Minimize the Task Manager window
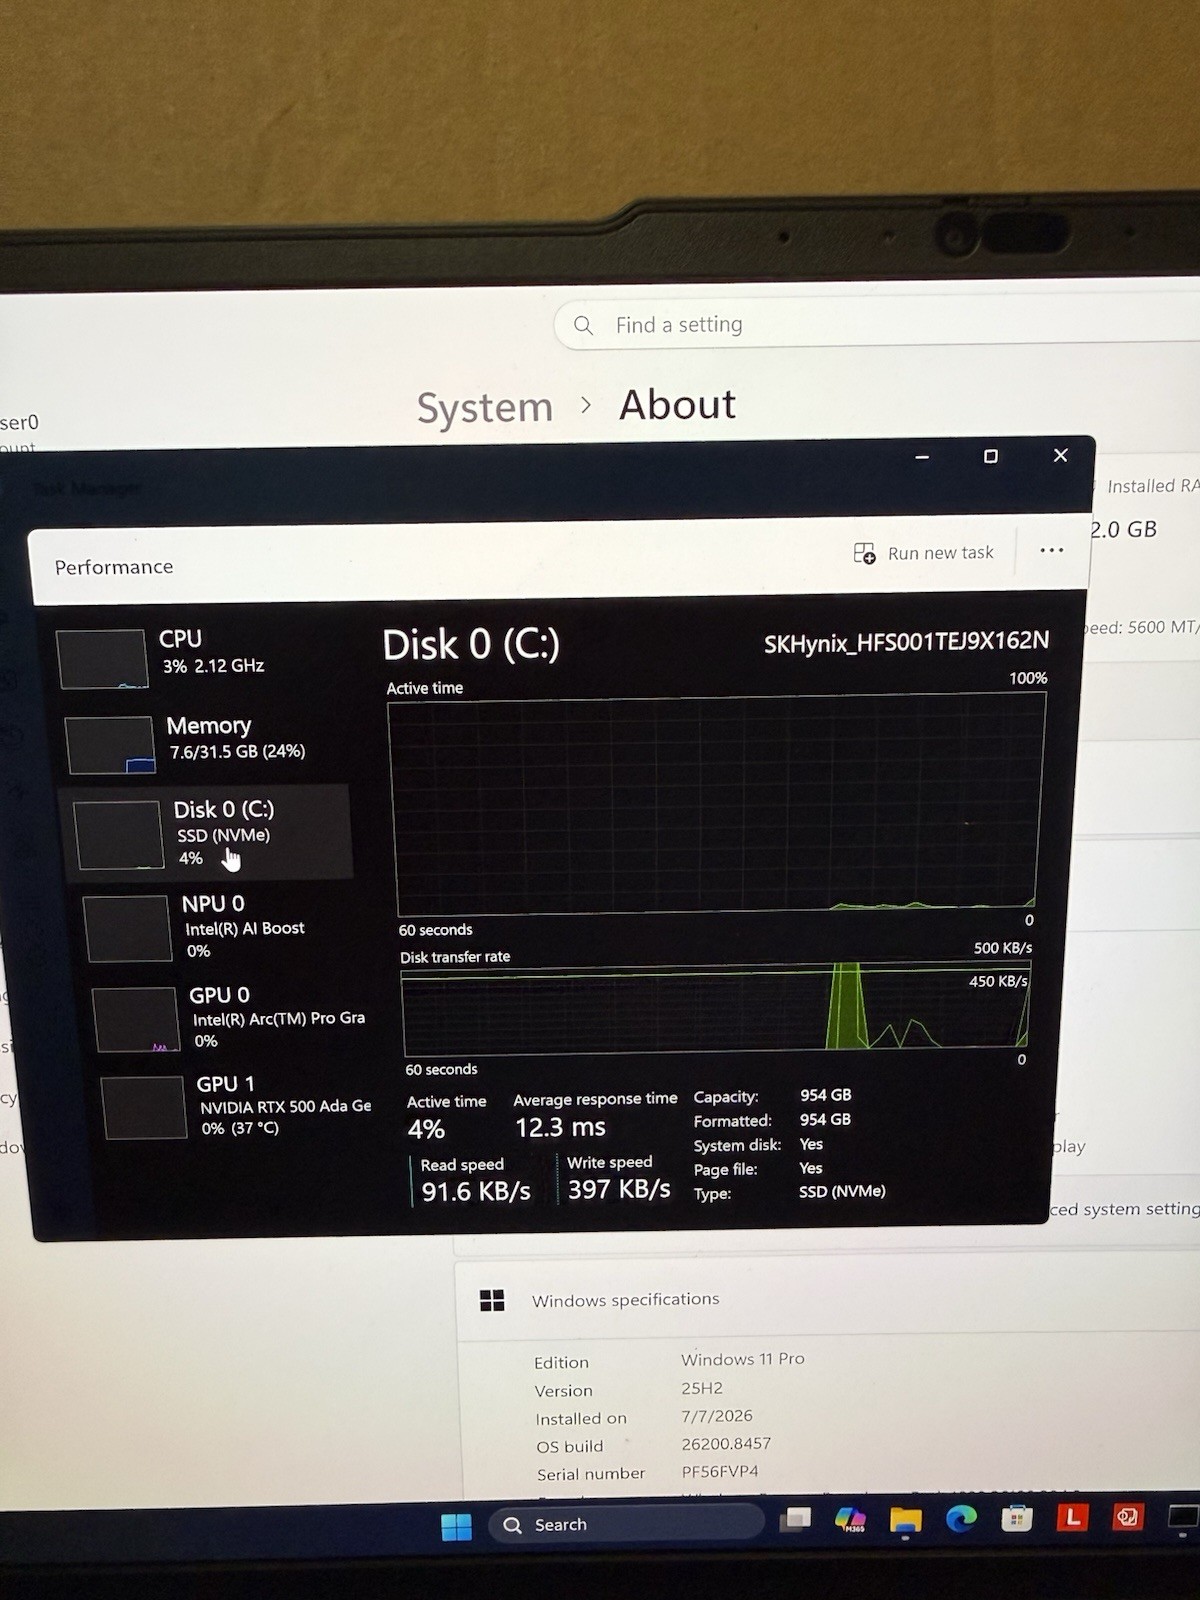 click(922, 457)
